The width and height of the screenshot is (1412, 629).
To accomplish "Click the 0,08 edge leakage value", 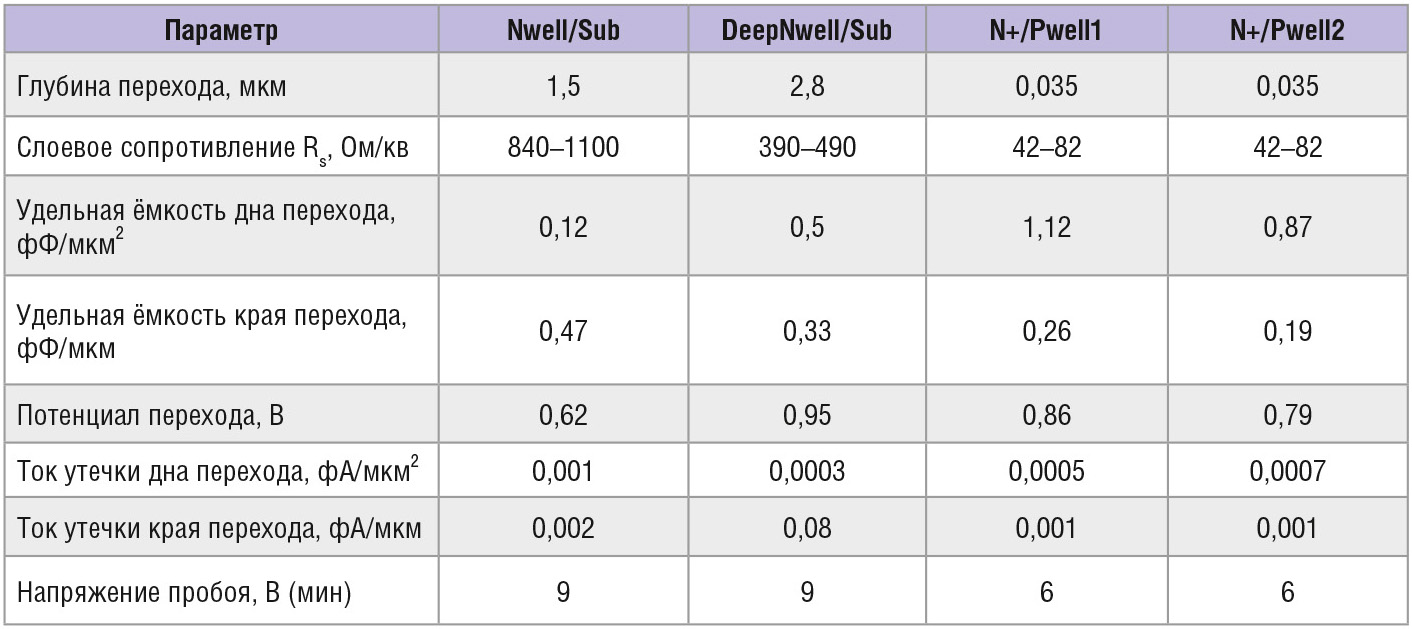I will (806, 529).
